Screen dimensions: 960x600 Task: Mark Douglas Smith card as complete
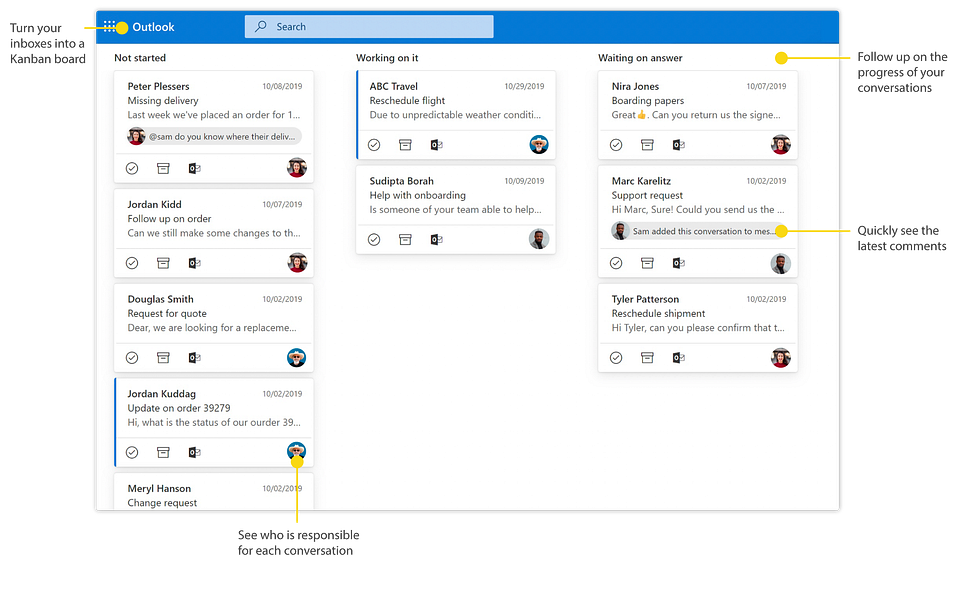click(x=132, y=358)
